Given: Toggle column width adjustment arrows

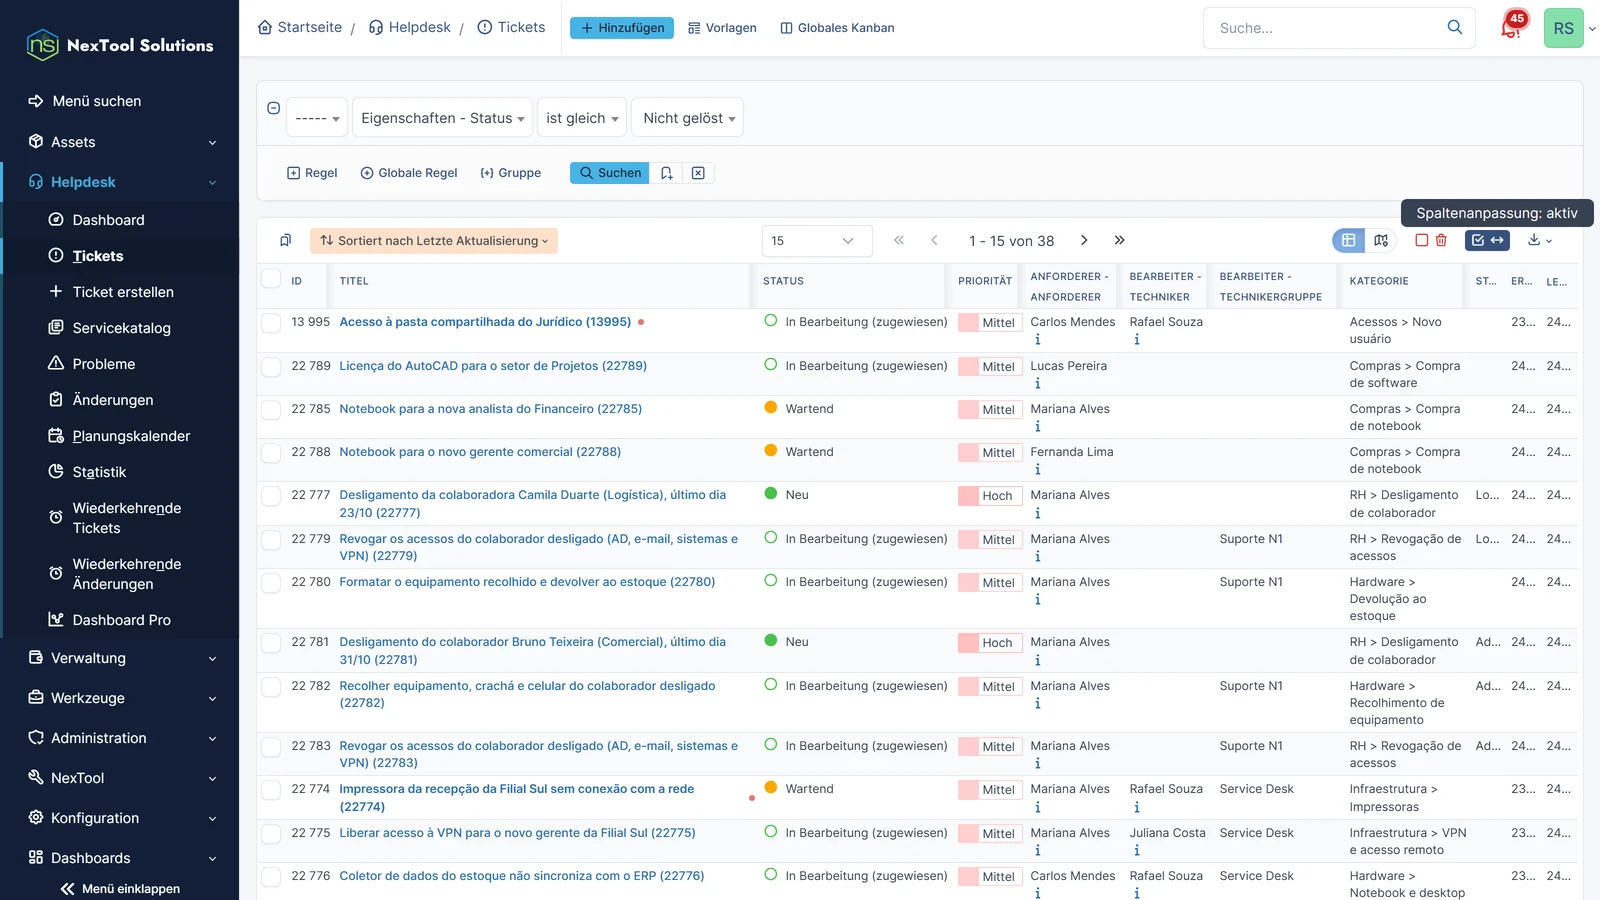Looking at the screenshot, I should pyautogui.click(x=1497, y=240).
